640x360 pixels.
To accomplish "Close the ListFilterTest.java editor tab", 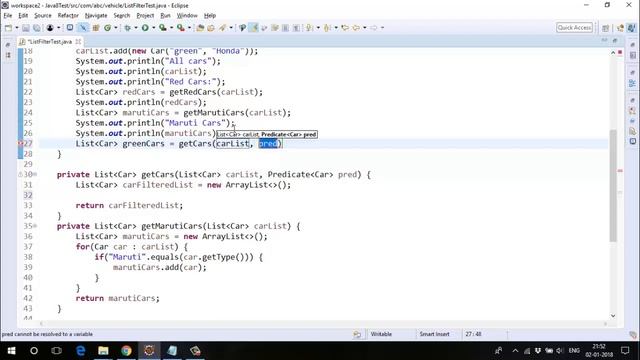I will [78, 42].
